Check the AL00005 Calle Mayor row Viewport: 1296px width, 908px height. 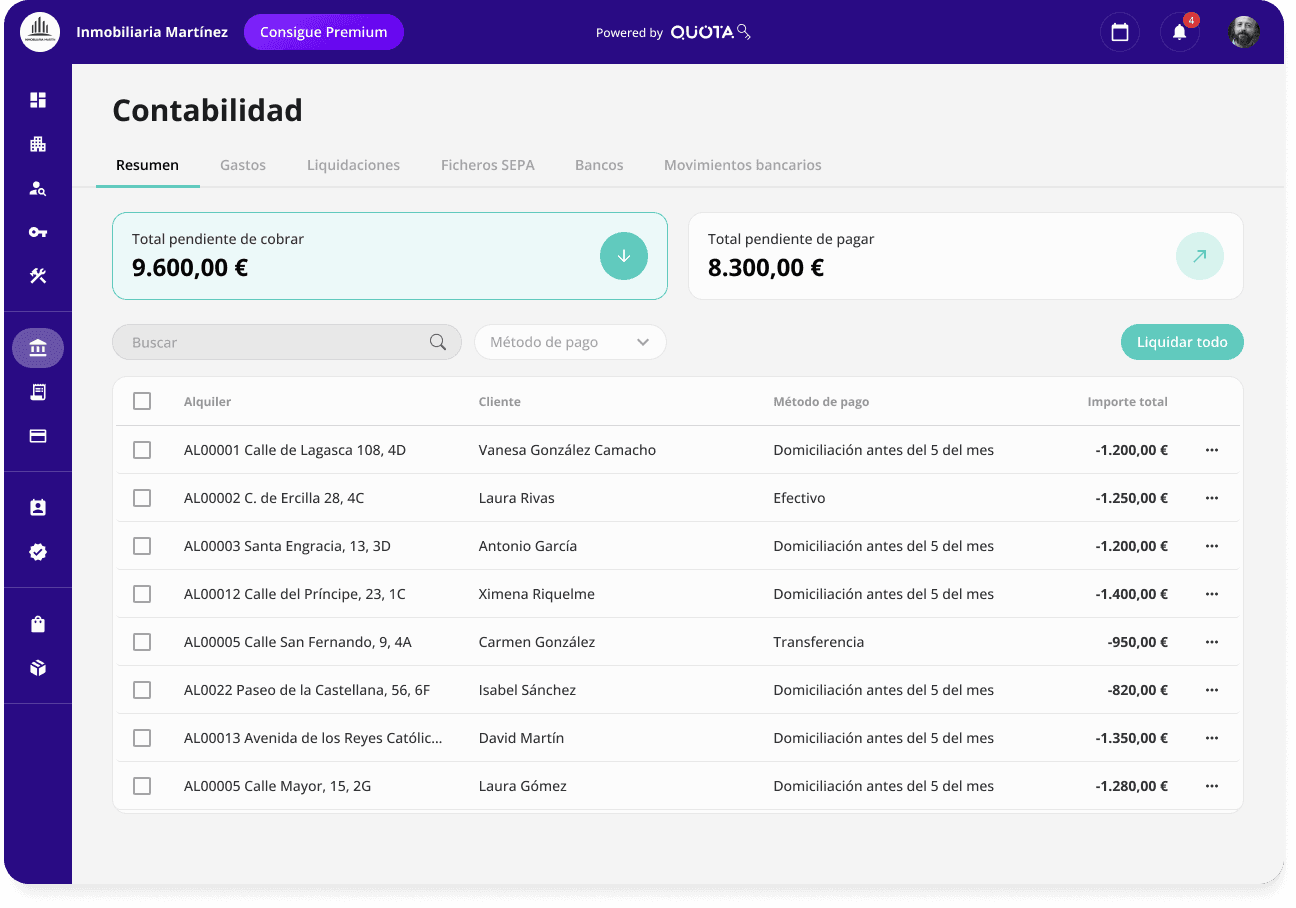tap(142, 786)
